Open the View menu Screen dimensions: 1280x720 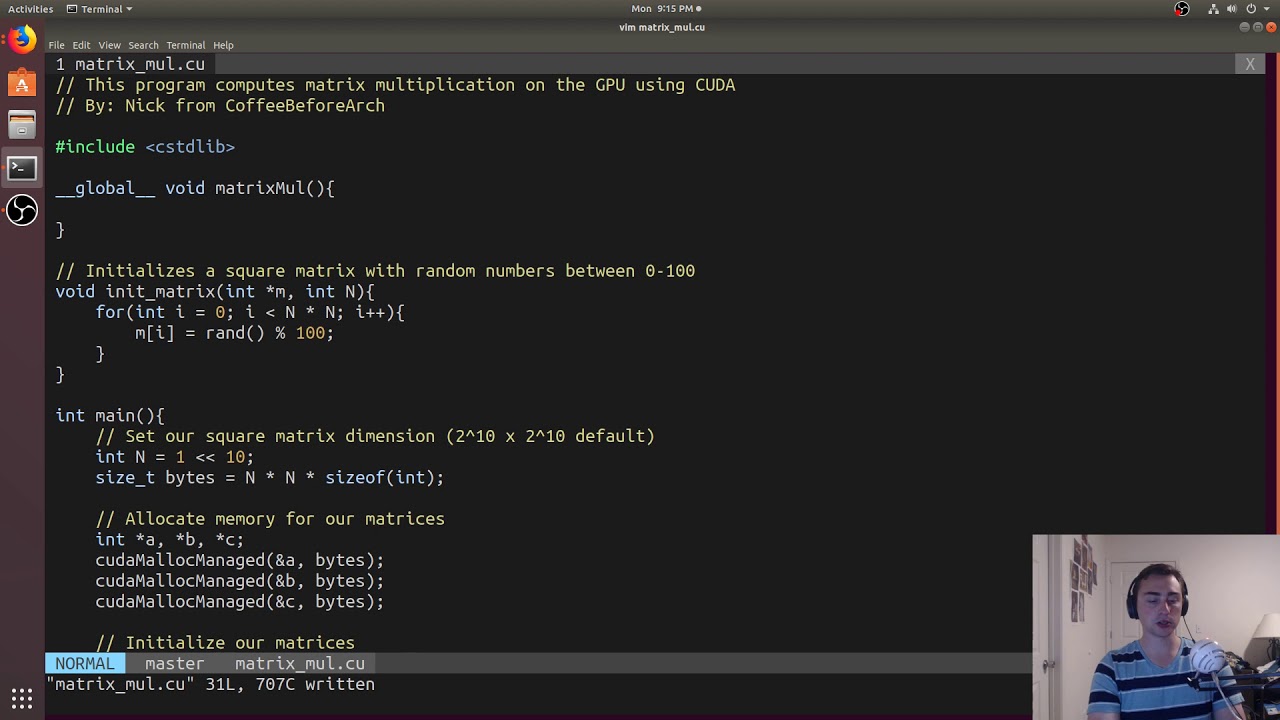point(109,45)
